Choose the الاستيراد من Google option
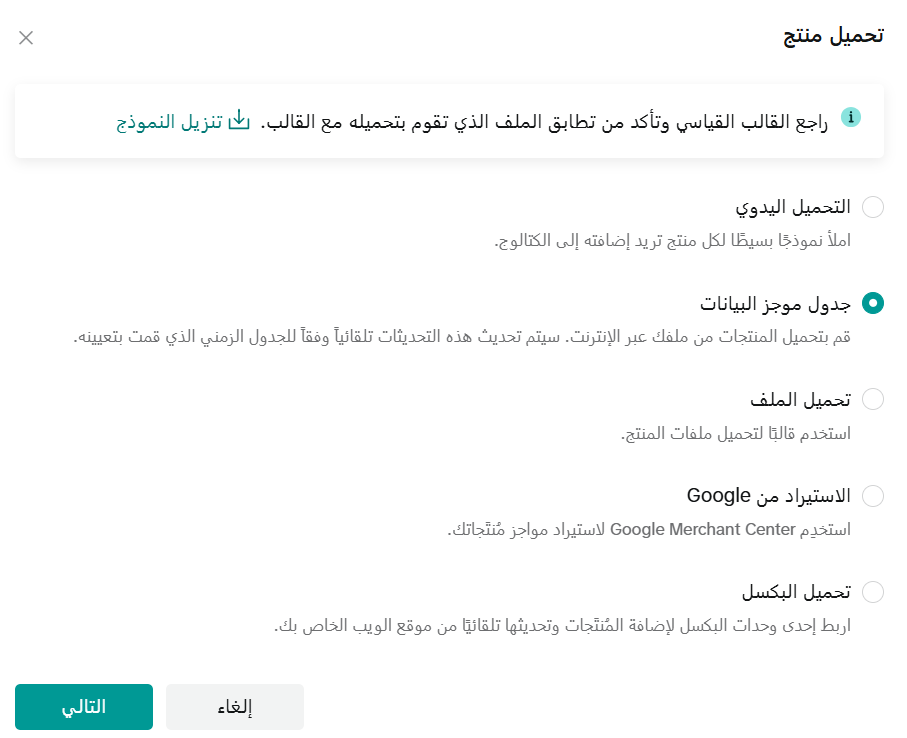 (873, 496)
